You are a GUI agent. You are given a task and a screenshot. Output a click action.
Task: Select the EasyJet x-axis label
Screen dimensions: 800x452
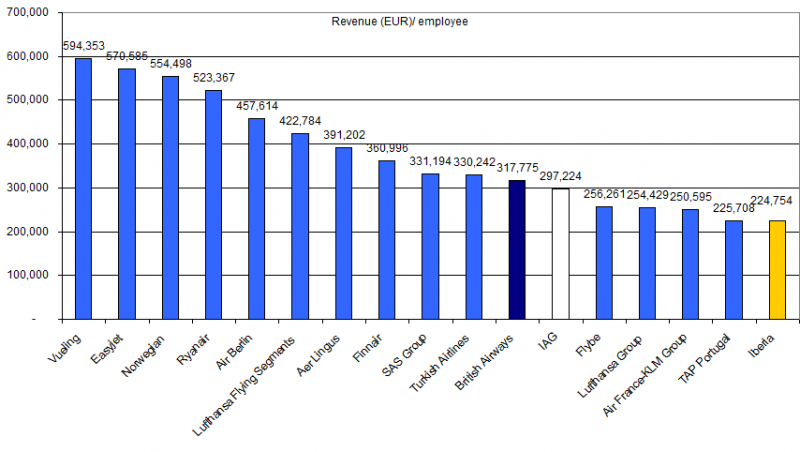click(107, 349)
